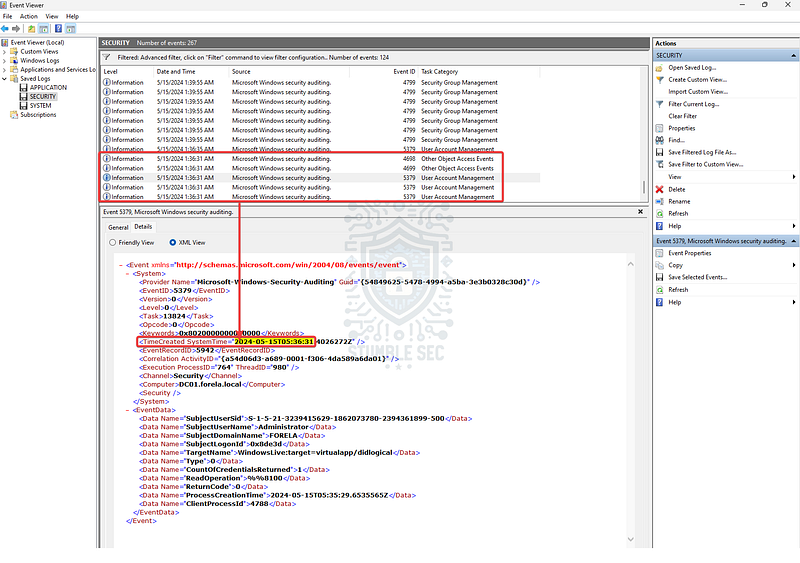Click XML view scroll up arrow
Viewport: 800px width, 563px height.
click(x=631, y=264)
